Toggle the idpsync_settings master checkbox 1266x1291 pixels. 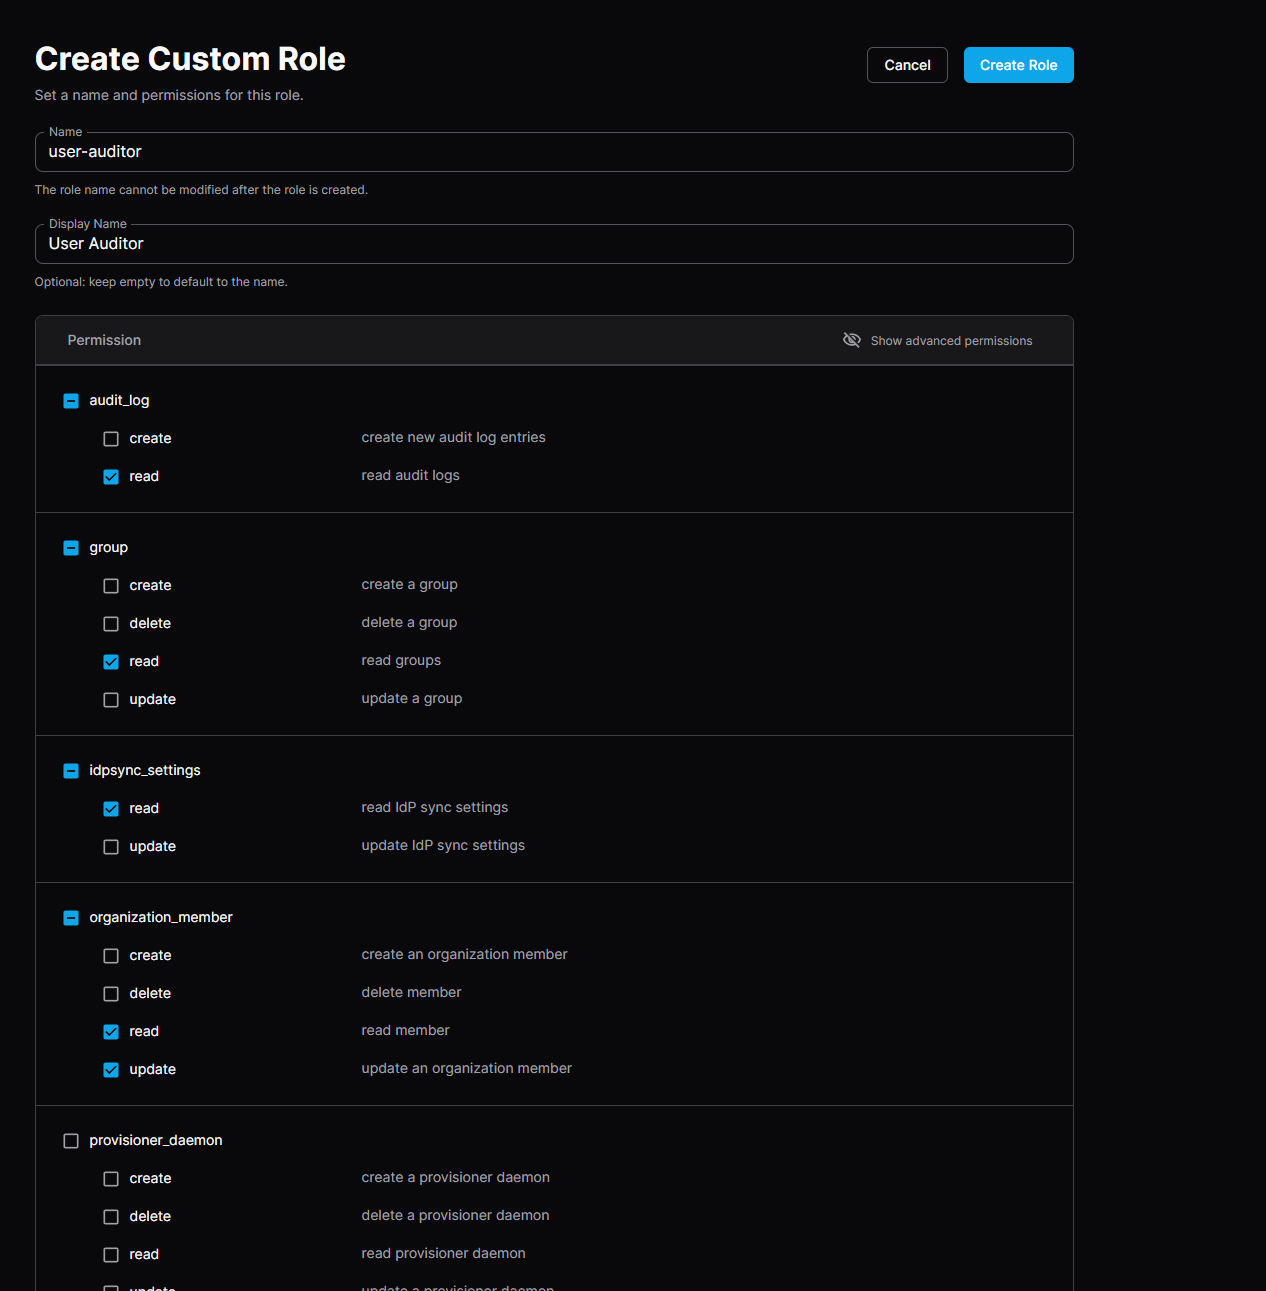click(x=70, y=770)
